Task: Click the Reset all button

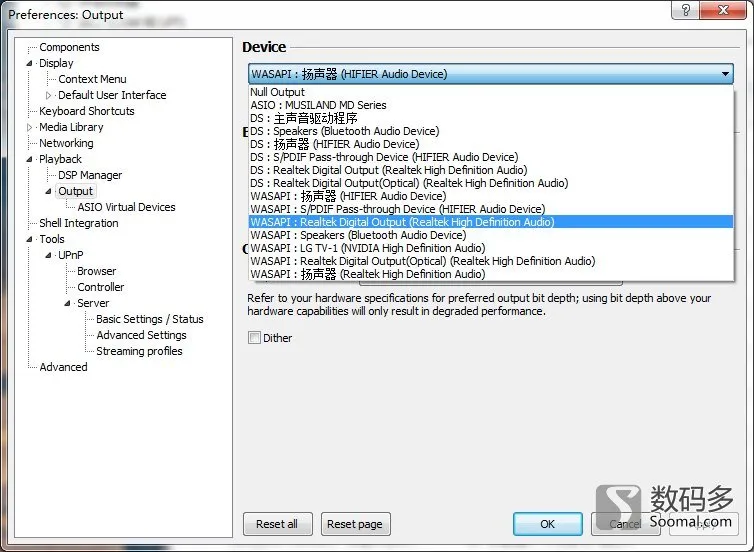Action: [x=277, y=524]
